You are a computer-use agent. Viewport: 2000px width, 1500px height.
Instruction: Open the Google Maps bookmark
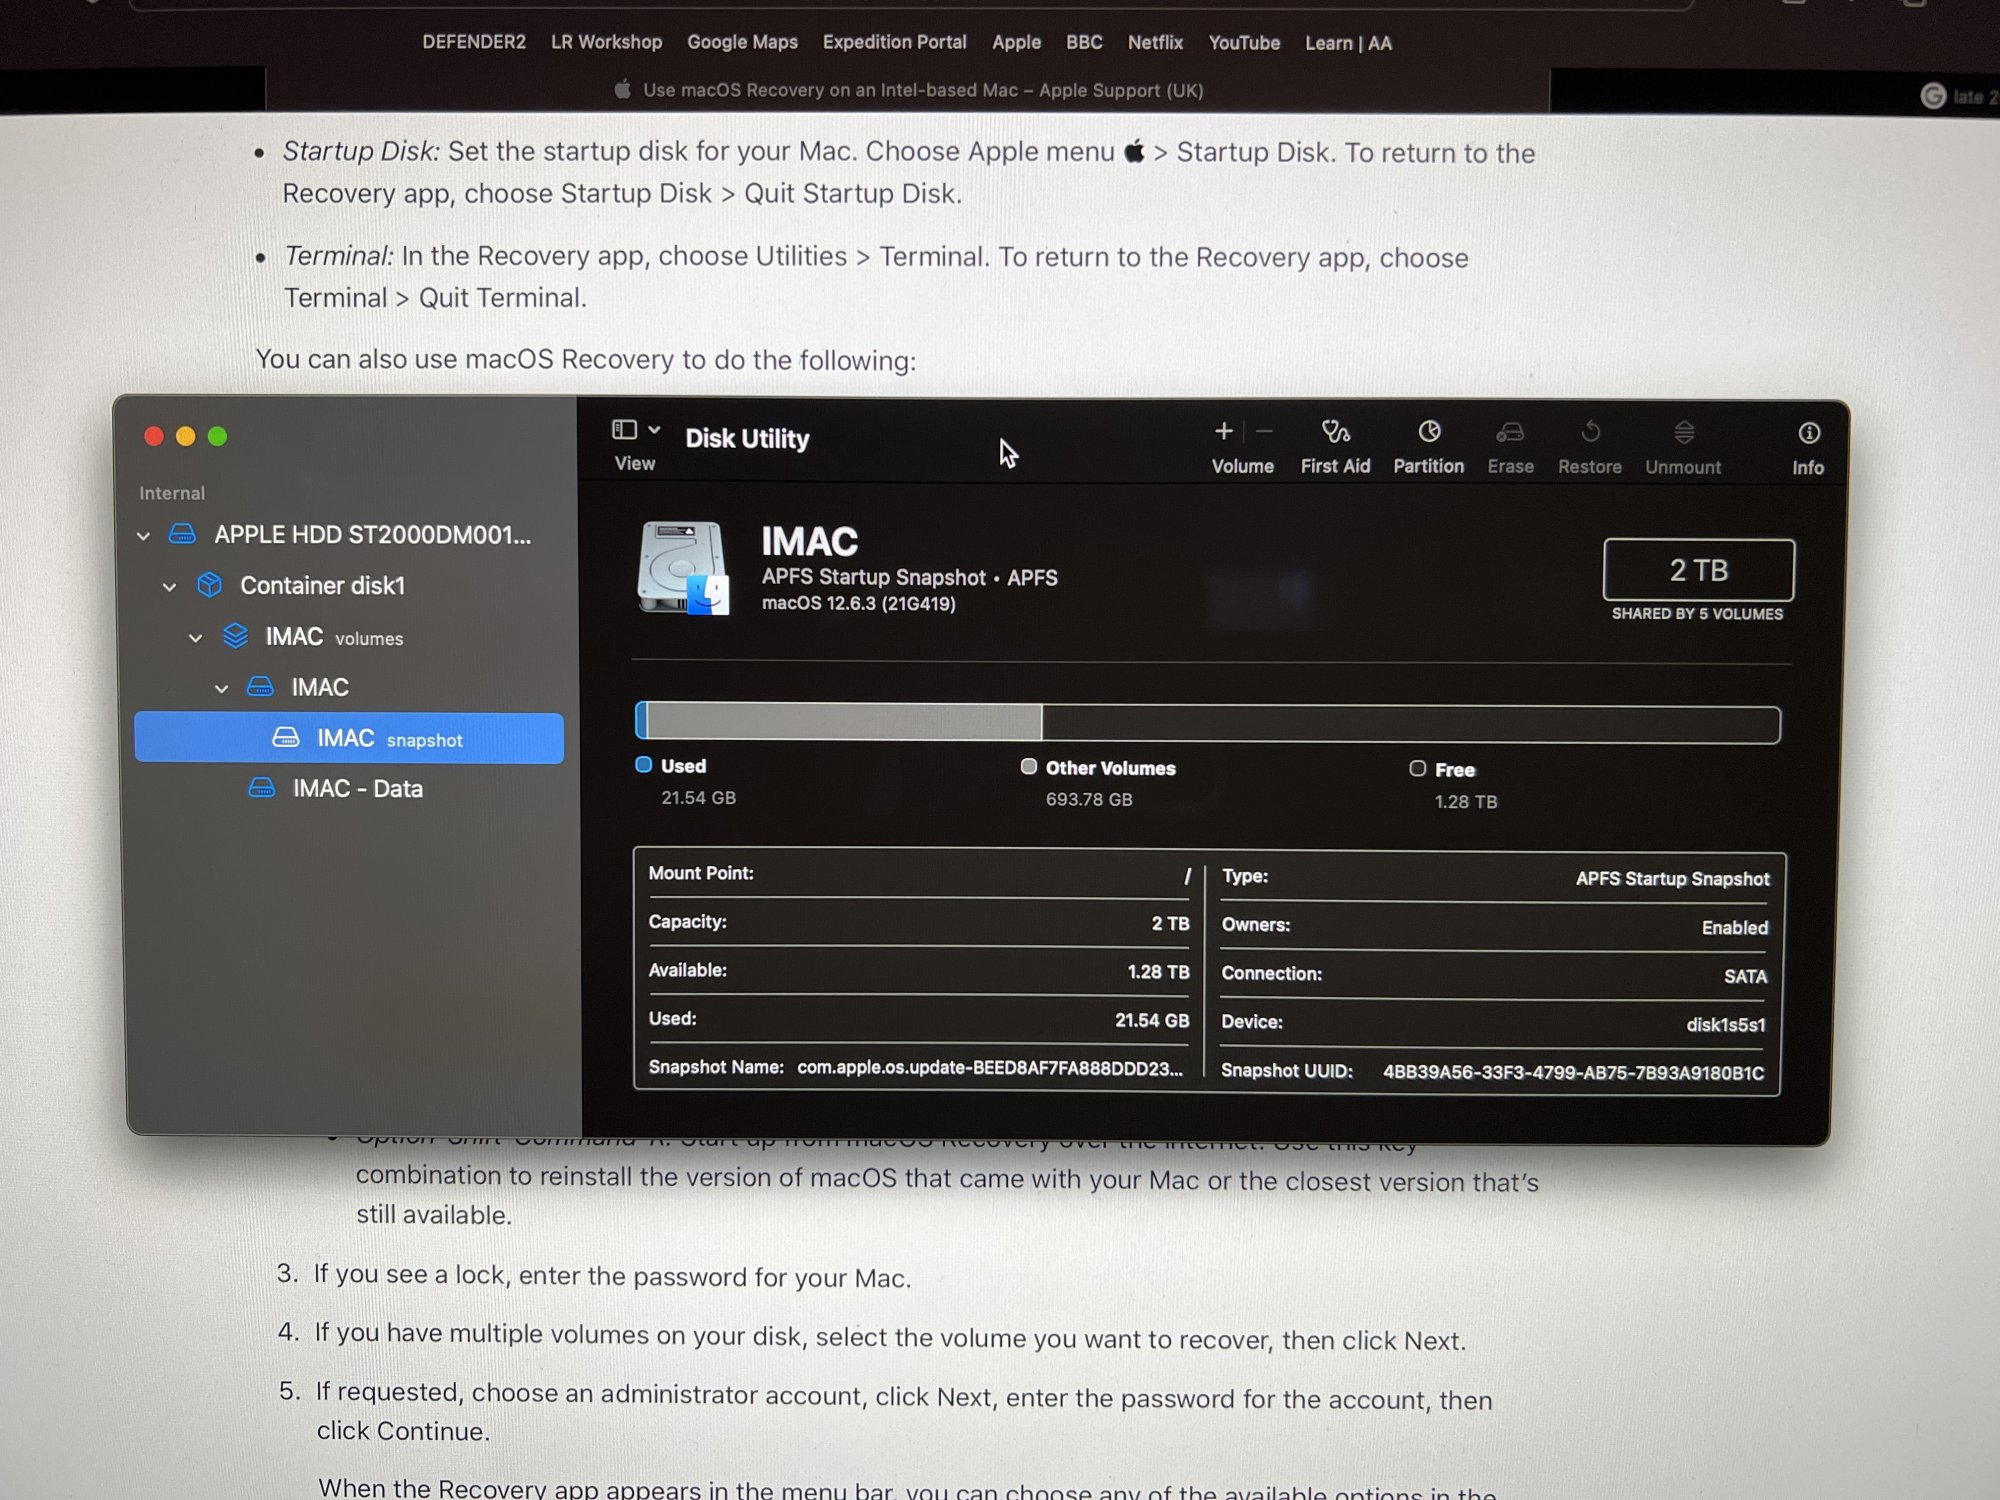point(742,42)
